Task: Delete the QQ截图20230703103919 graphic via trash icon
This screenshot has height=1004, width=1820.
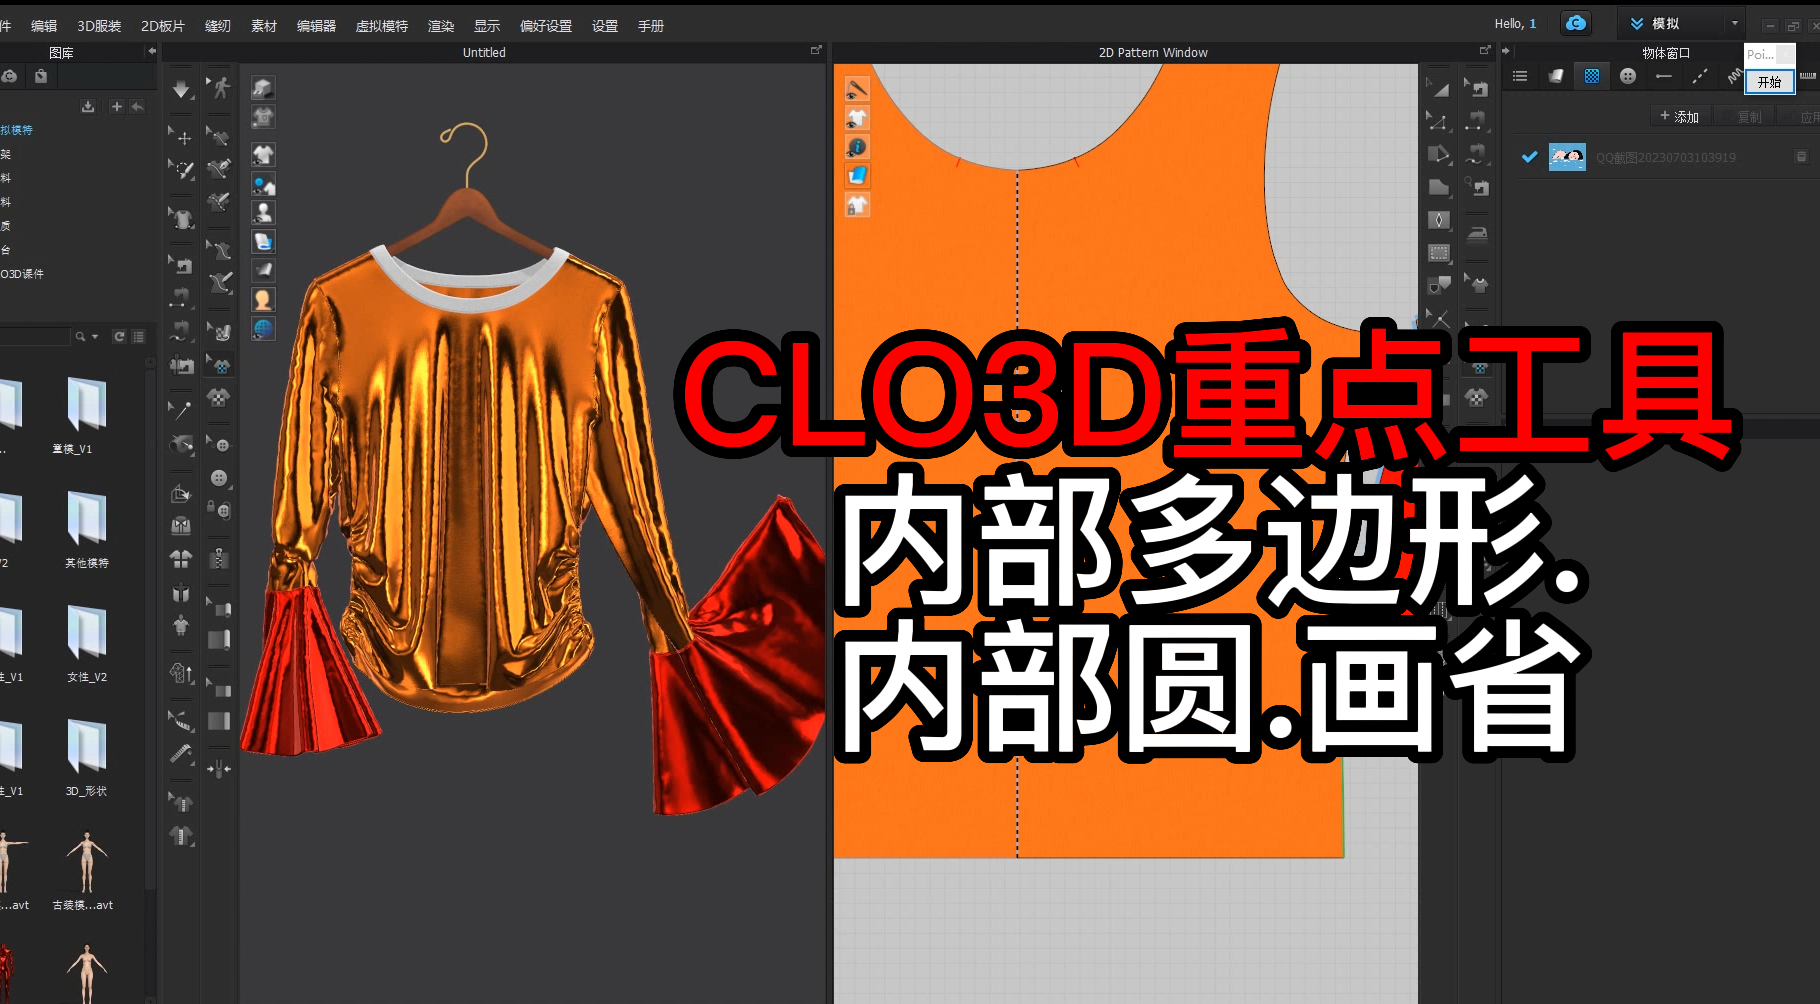Action: [x=1801, y=157]
